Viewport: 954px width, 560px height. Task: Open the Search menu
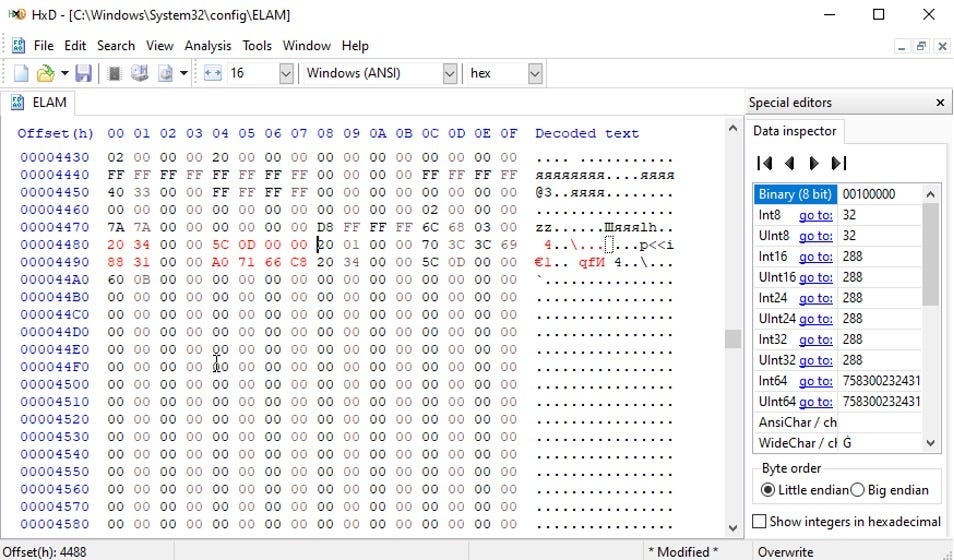click(x=116, y=46)
